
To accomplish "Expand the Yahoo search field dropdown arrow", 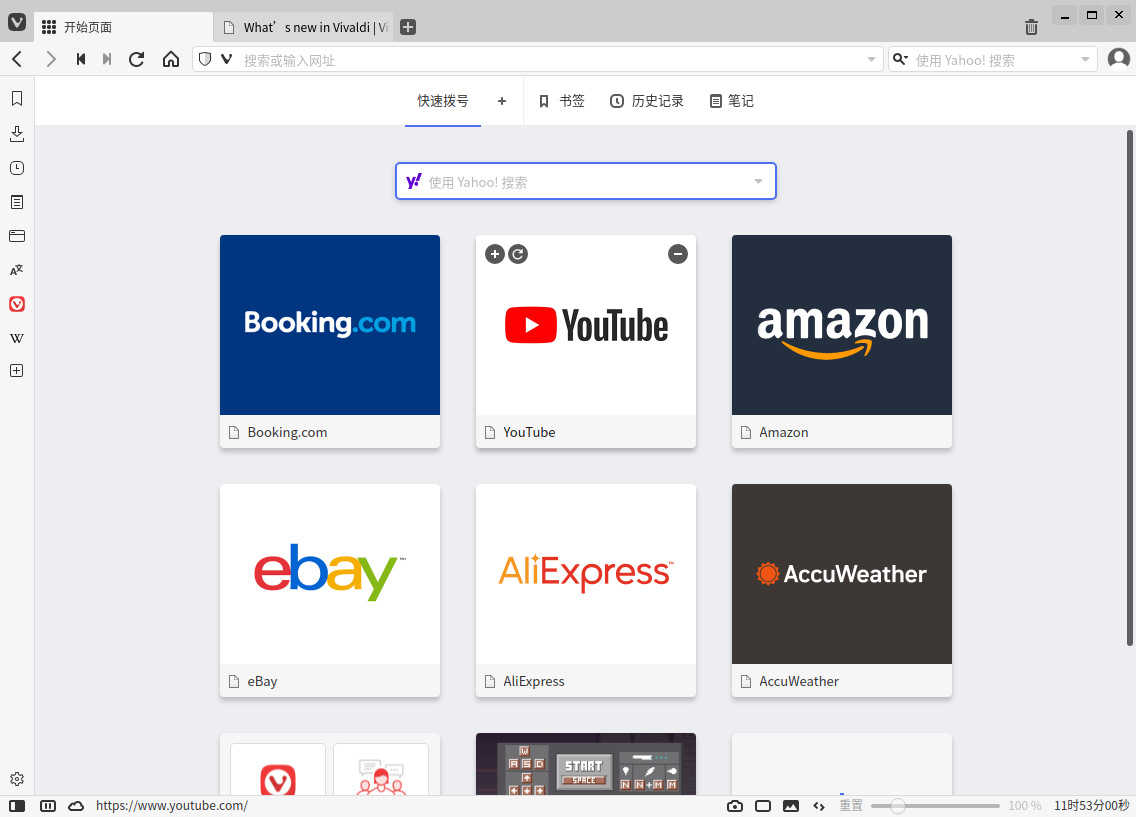I will point(1086,60).
